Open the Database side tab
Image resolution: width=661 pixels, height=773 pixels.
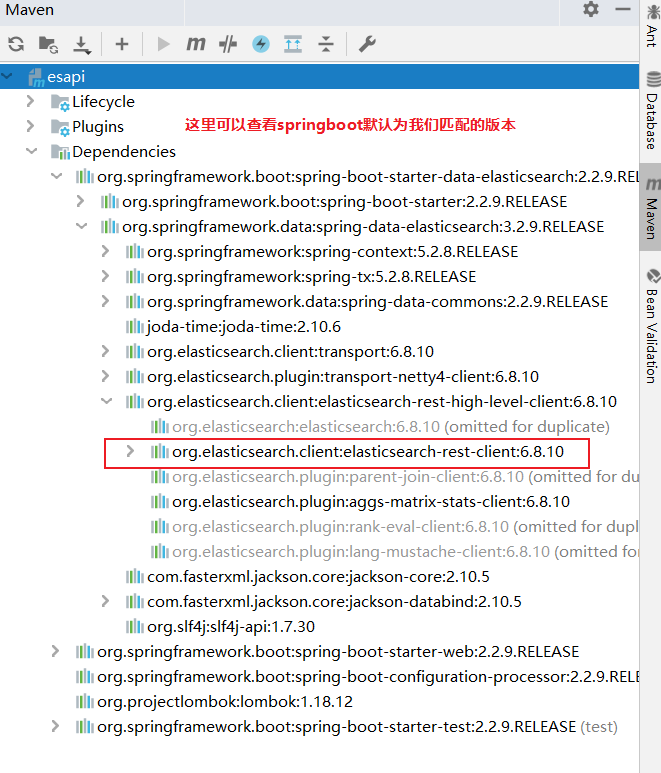(652, 110)
